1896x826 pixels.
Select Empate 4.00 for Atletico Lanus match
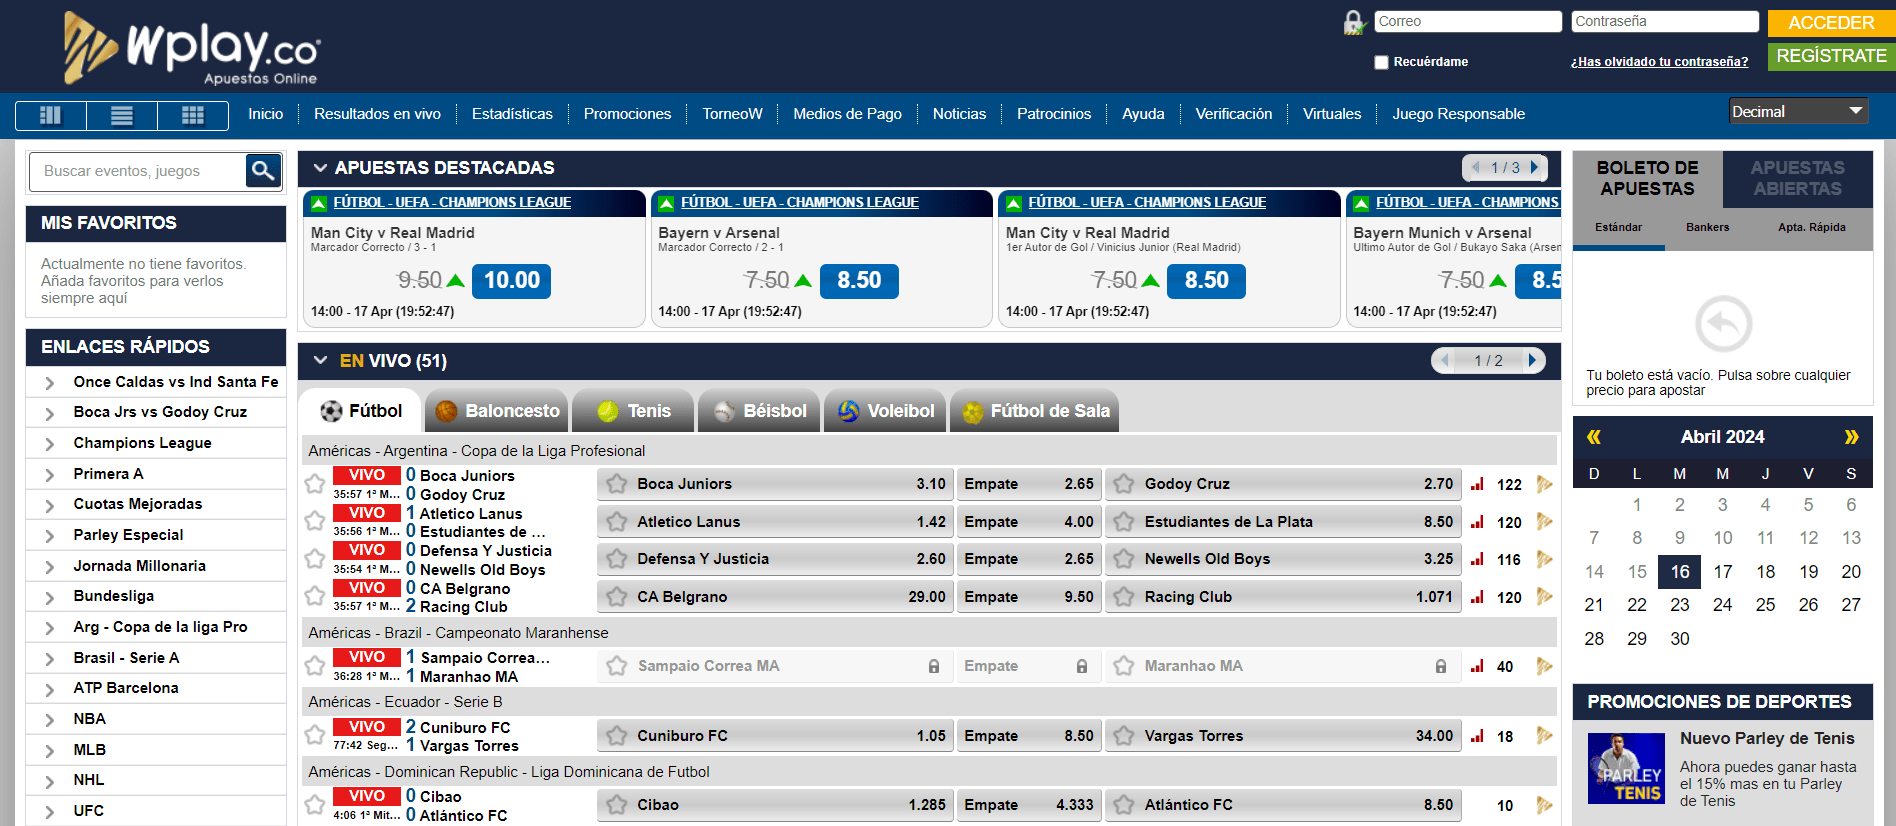click(1028, 522)
